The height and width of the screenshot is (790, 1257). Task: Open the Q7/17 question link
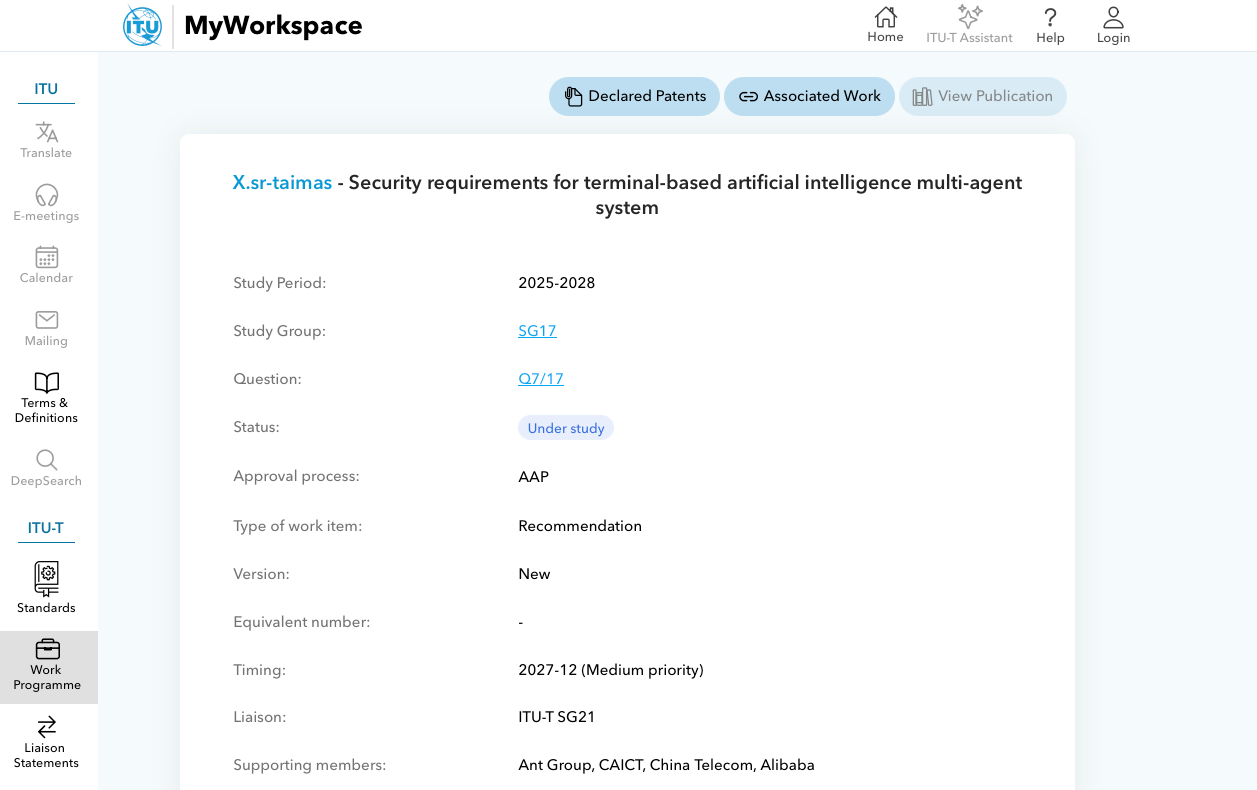tap(540, 379)
